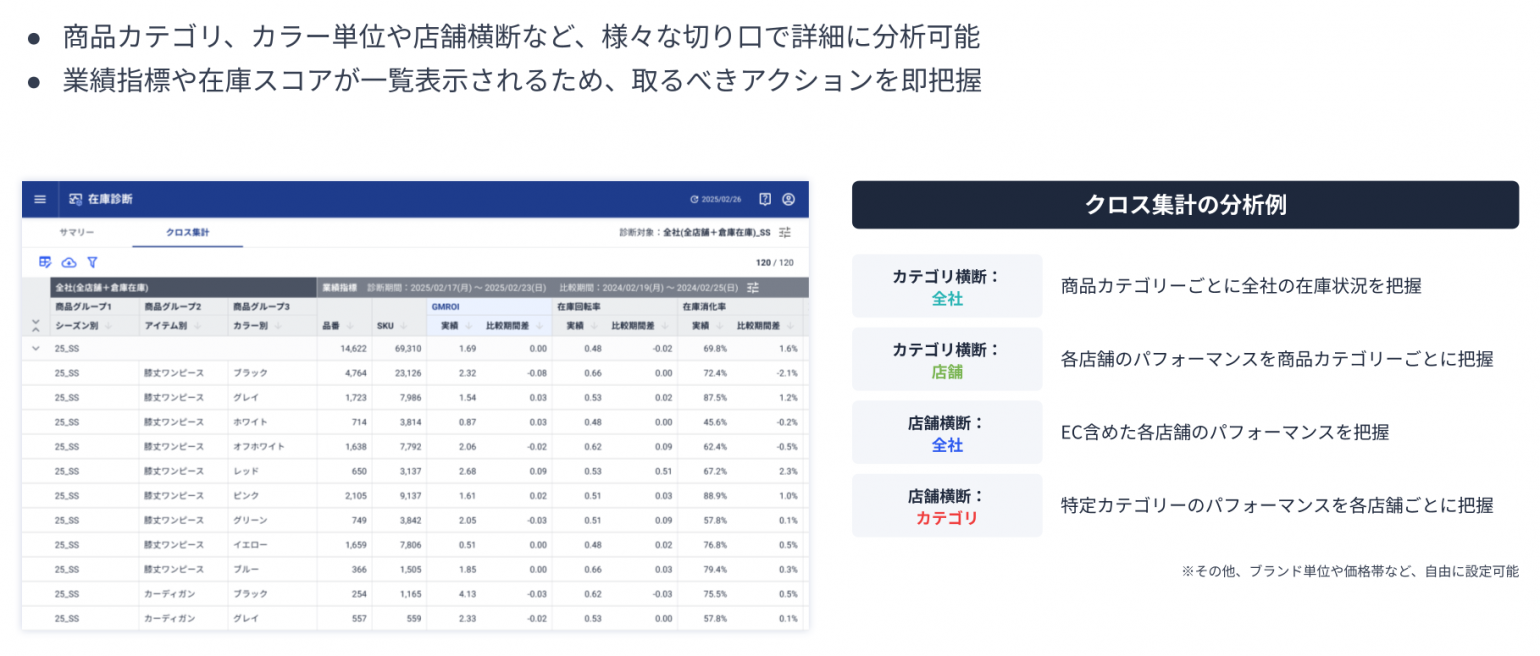The width and height of the screenshot is (1540, 656).
Task: Switch to the サマリー tab
Action: coord(77,232)
